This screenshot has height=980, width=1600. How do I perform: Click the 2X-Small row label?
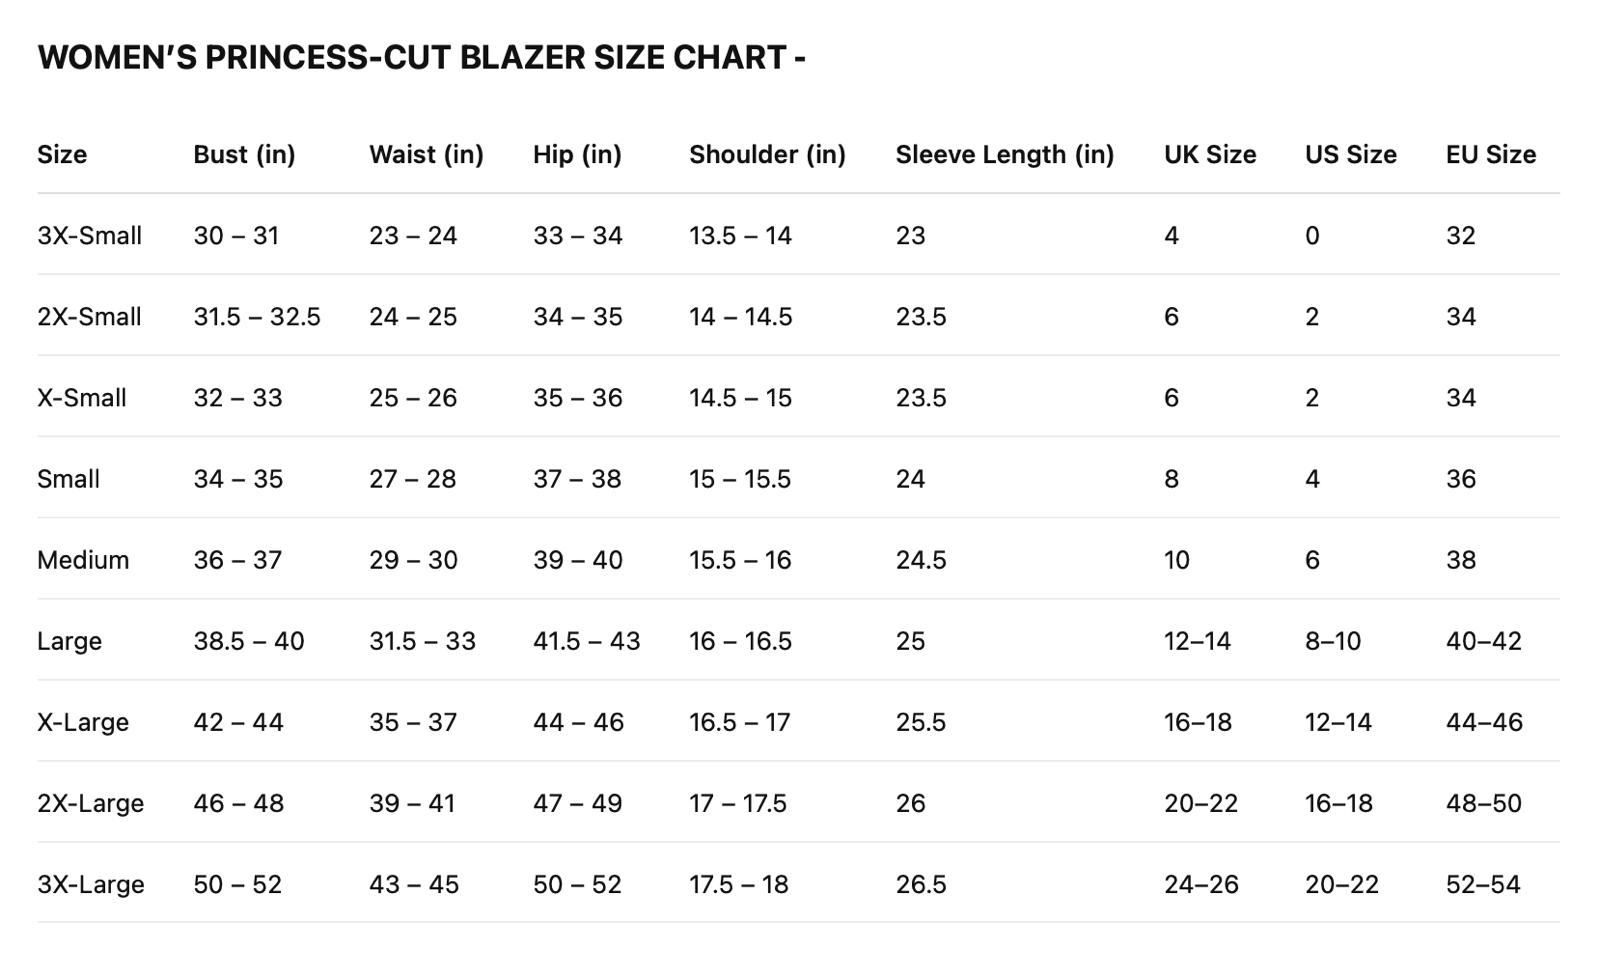coord(89,317)
